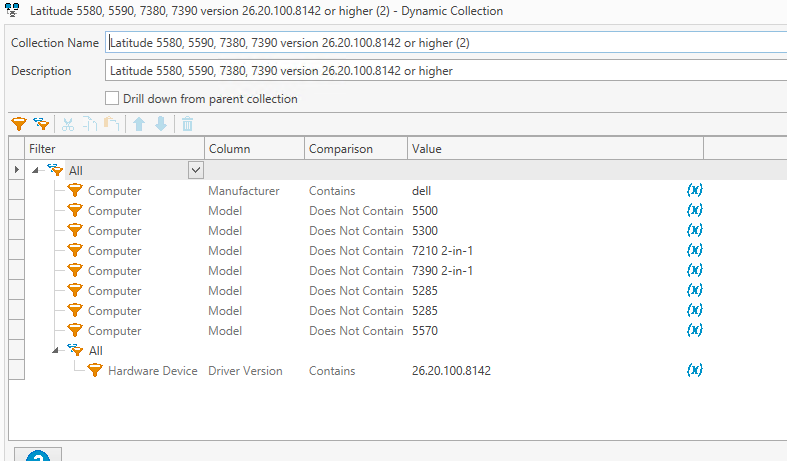787x461 pixels.
Task: Click the Comparison column header
Action: click(x=340, y=149)
